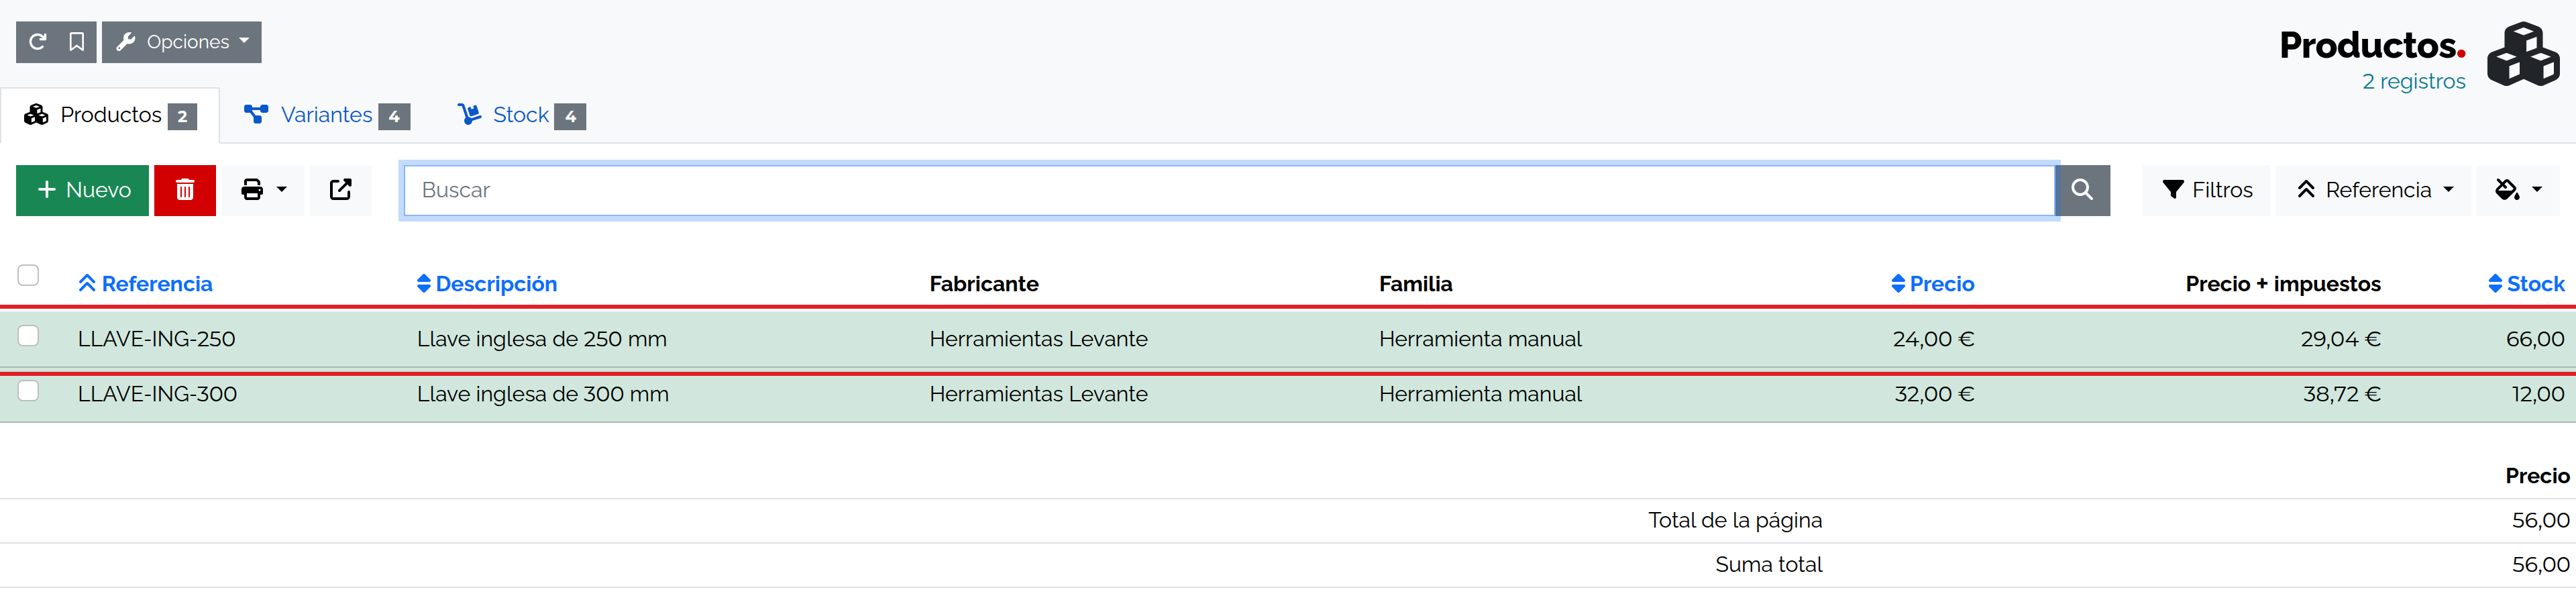Image resolution: width=2576 pixels, height=598 pixels.
Task: Click the 38,72 € price with taxes
Action: 2341,394
